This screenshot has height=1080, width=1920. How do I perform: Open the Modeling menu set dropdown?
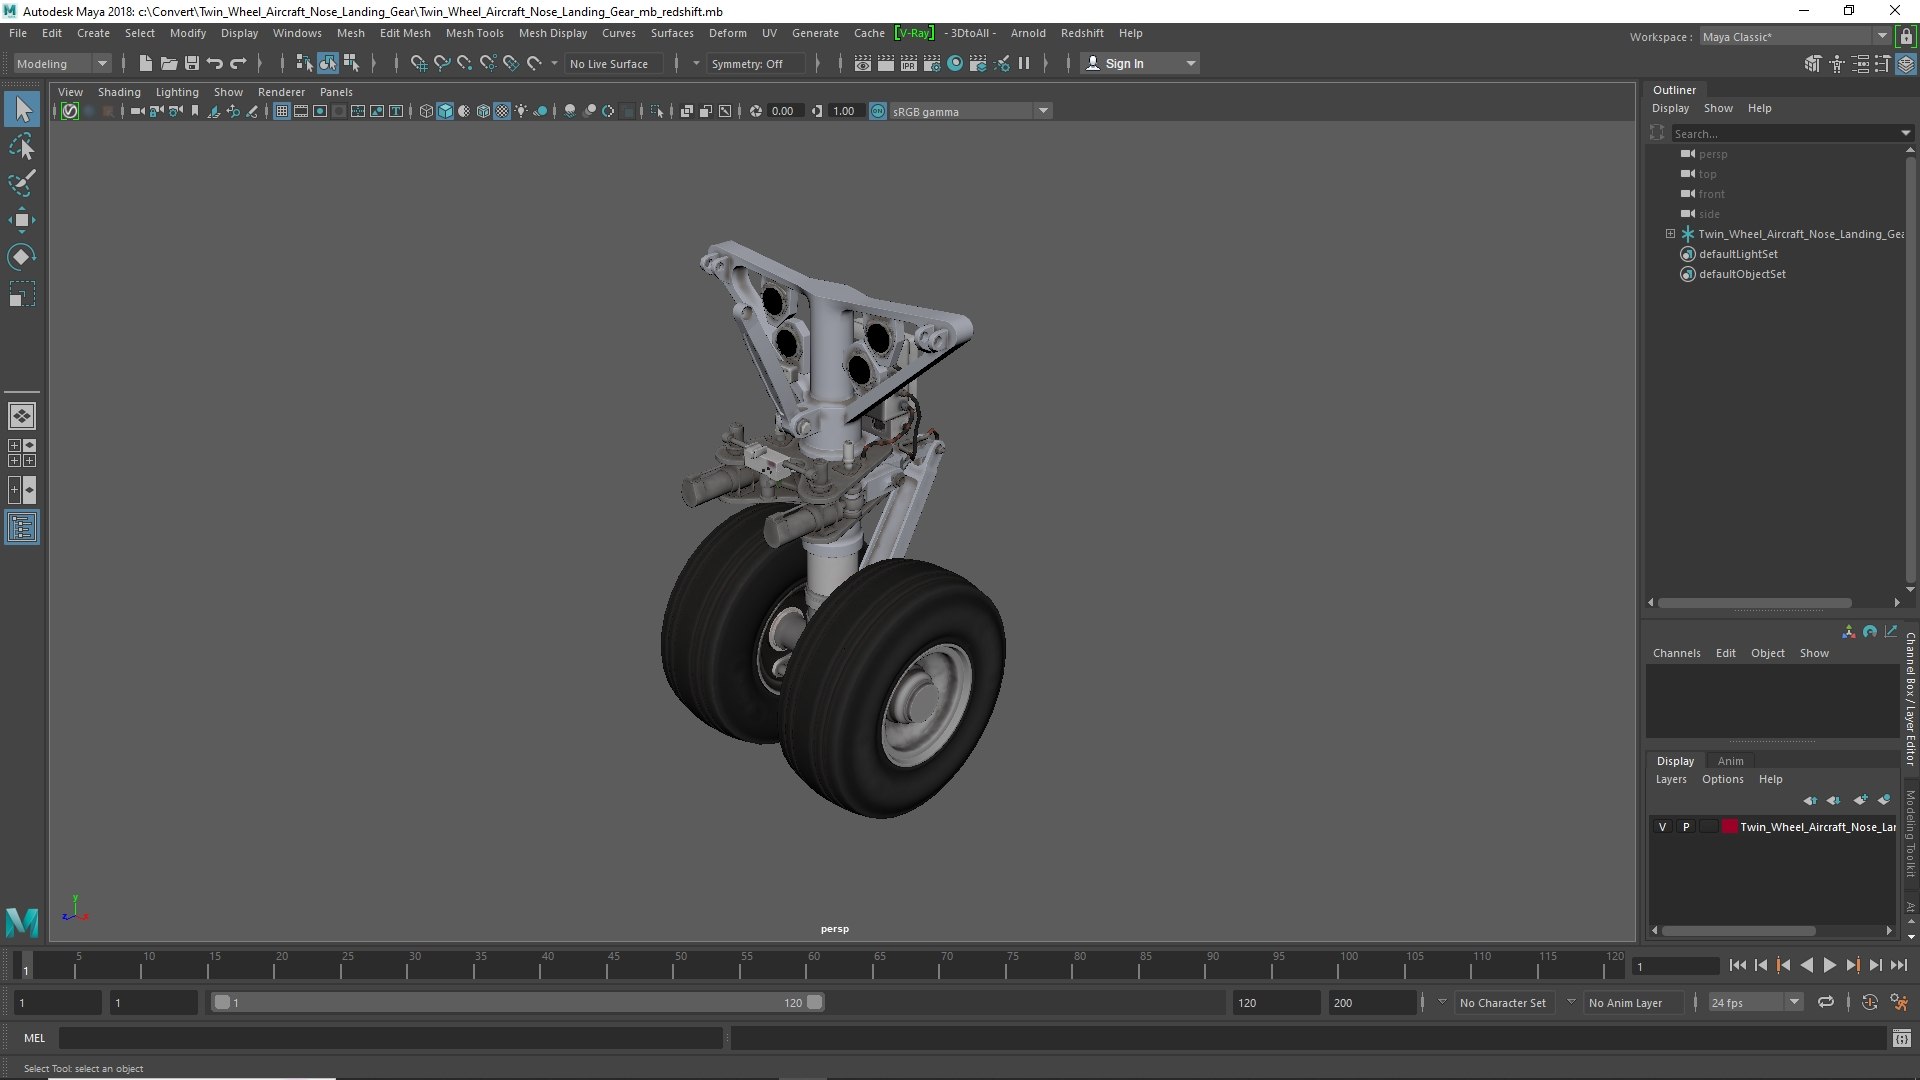coord(62,63)
